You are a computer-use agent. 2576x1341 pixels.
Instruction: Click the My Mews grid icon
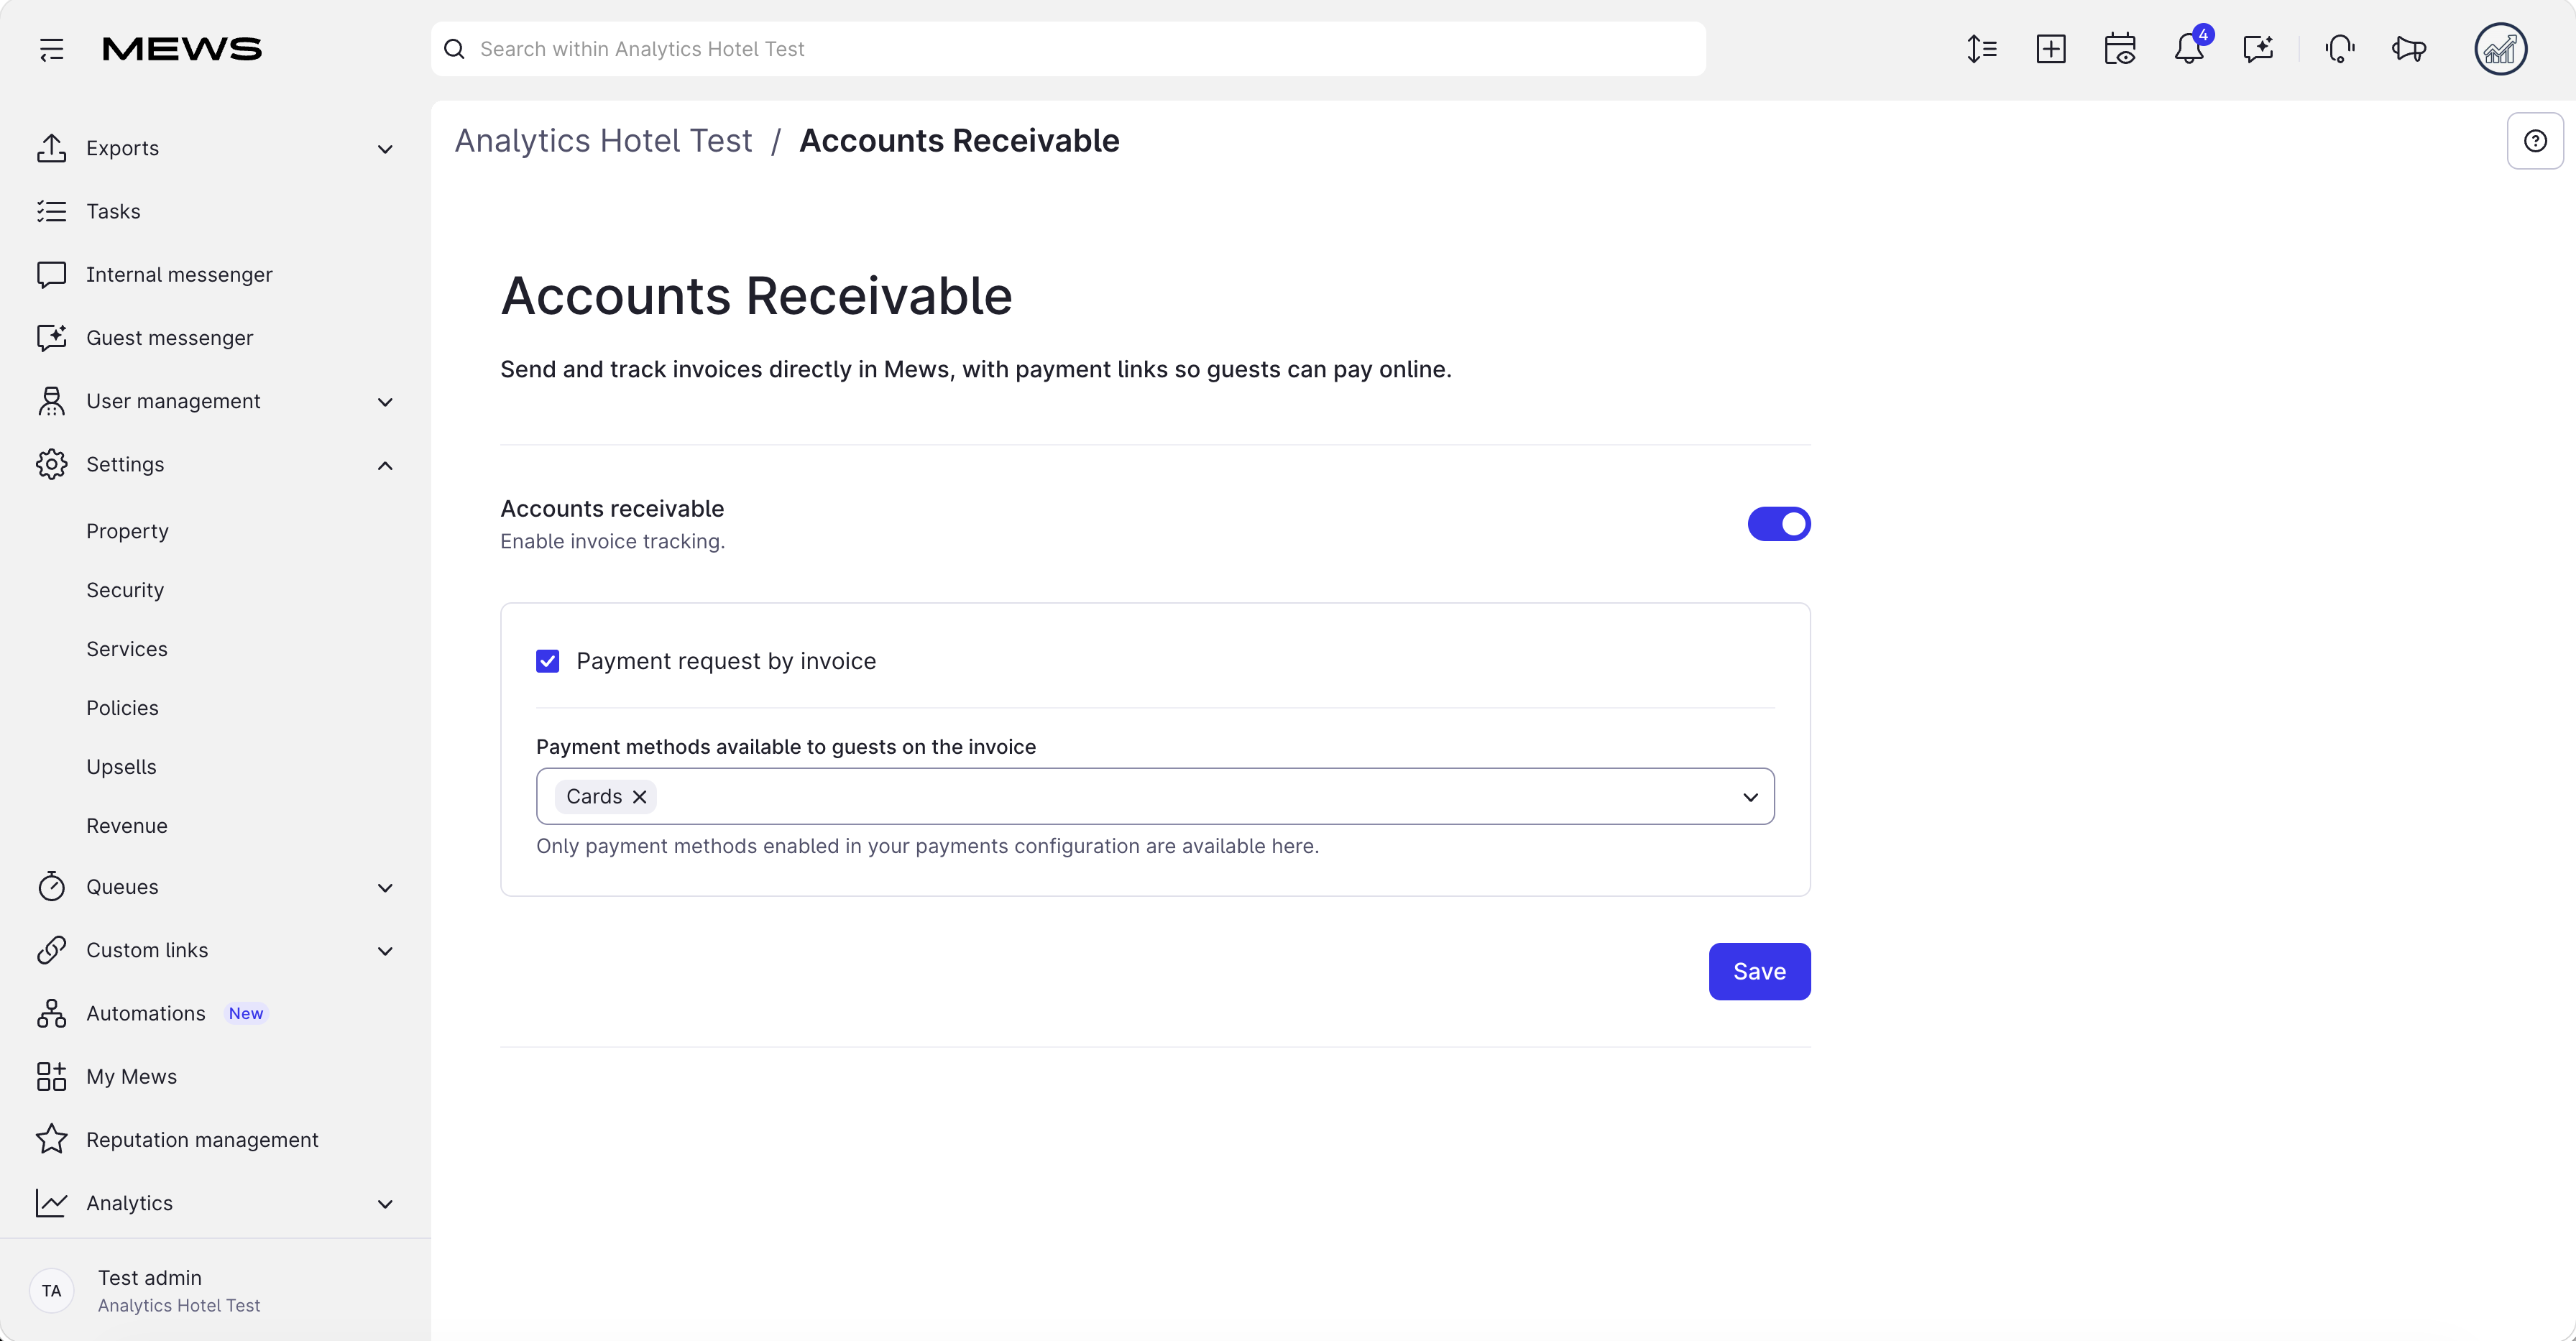[x=51, y=1076]
